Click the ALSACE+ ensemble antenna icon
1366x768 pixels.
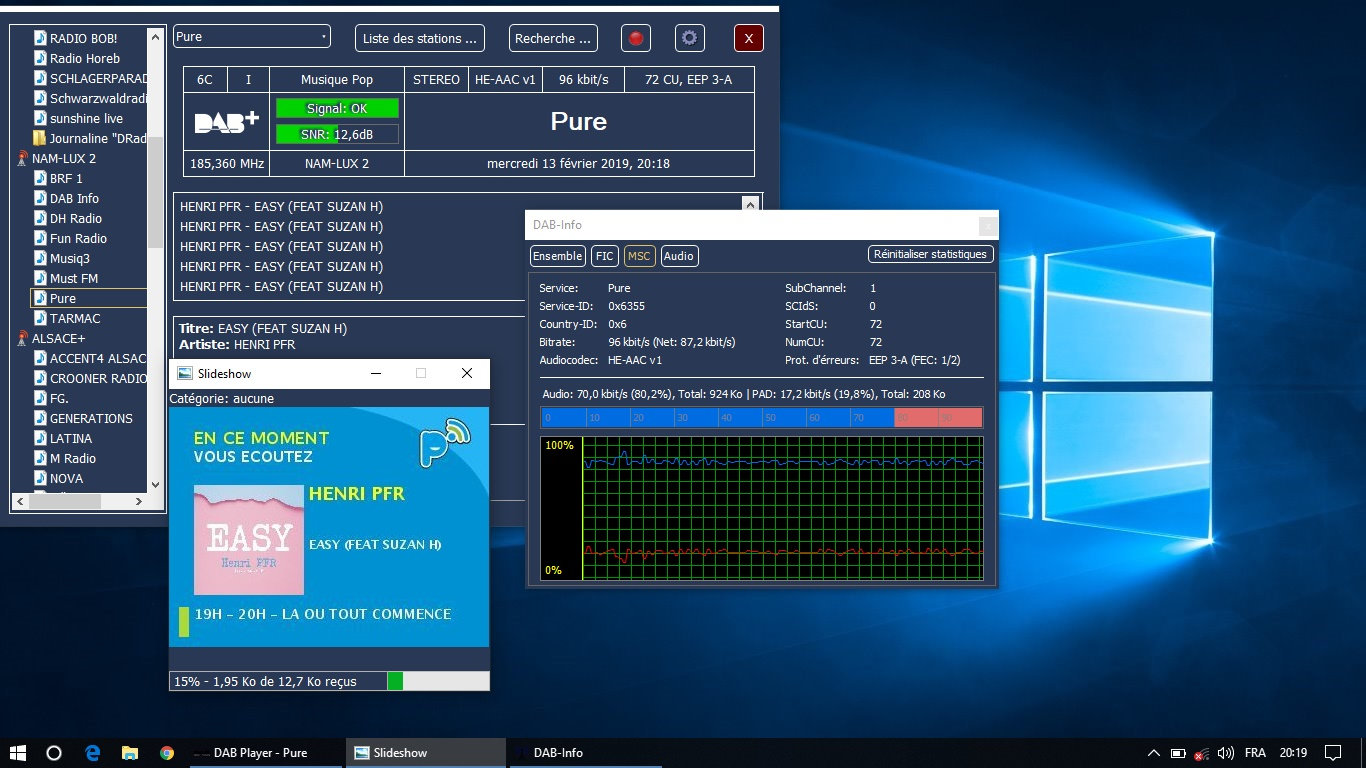22,339
